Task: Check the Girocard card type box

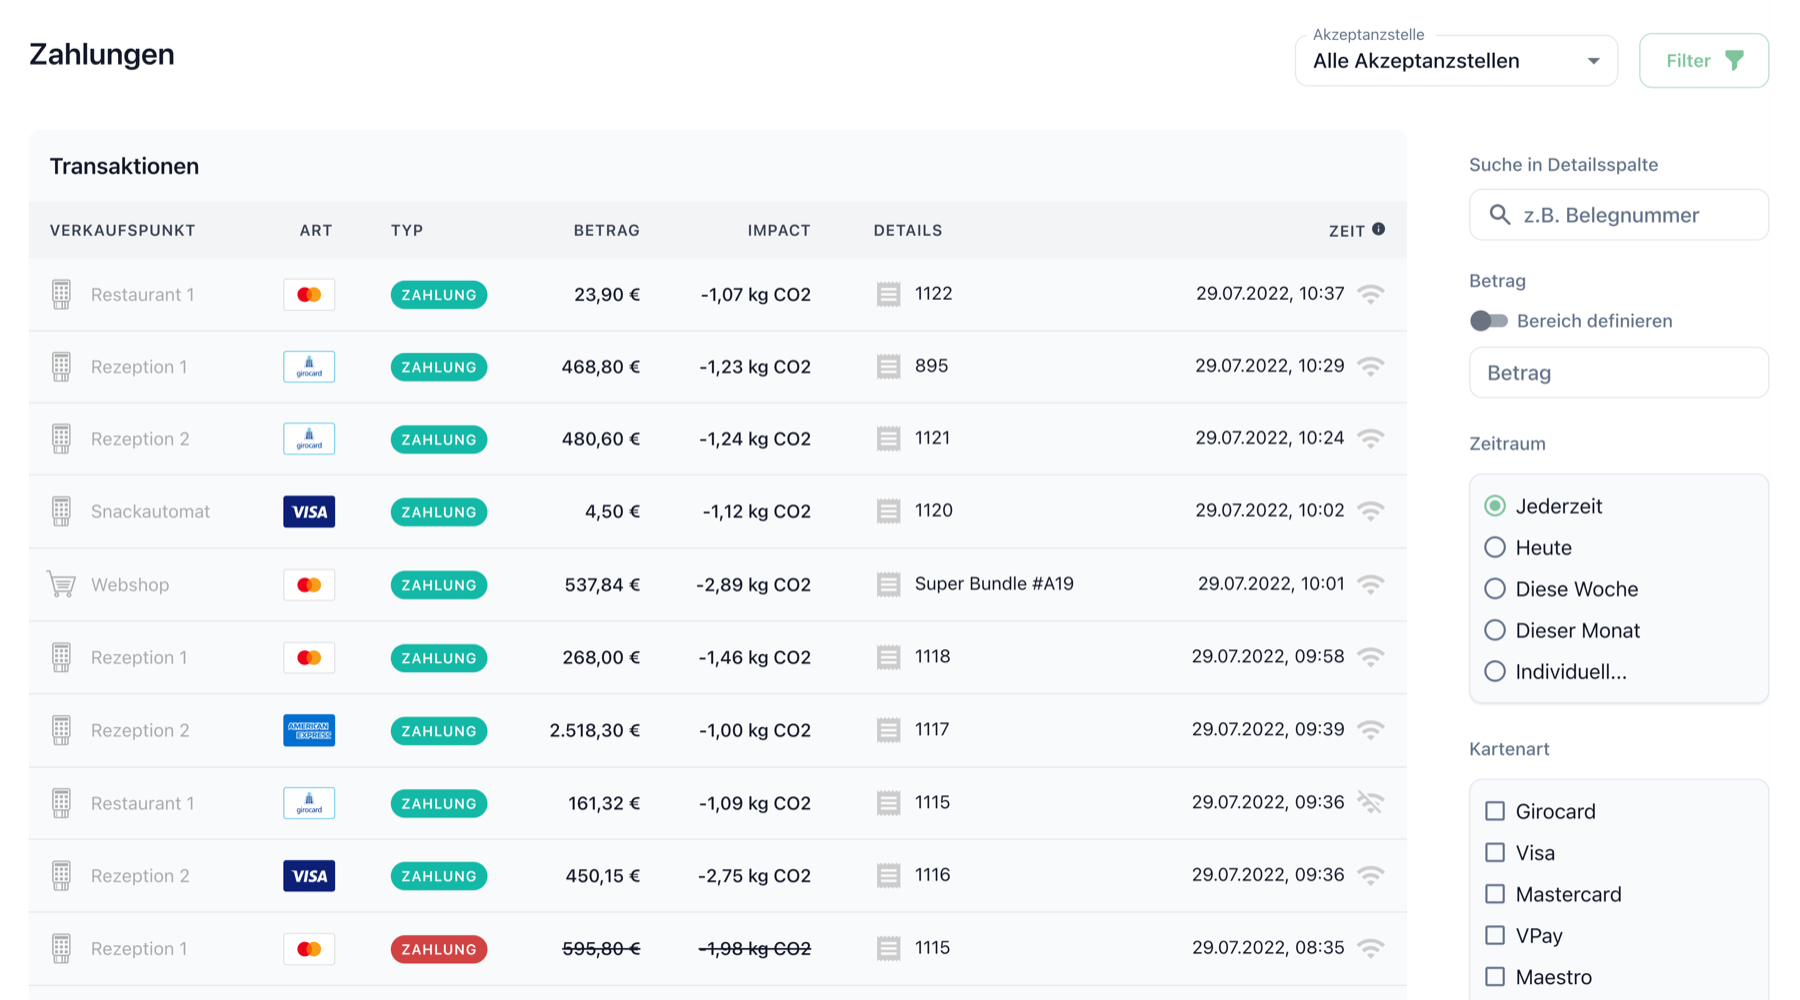Action: point(1495,811)
